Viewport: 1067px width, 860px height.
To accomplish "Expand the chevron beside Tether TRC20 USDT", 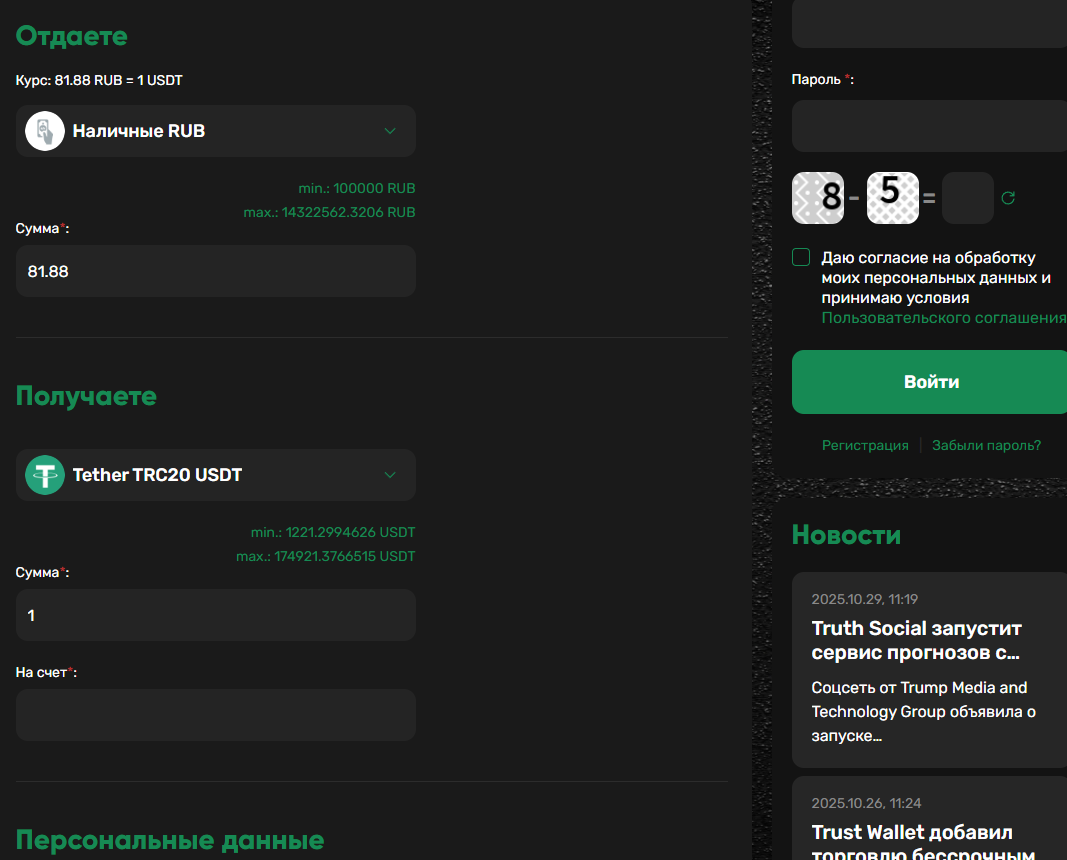I will point(390,475).
